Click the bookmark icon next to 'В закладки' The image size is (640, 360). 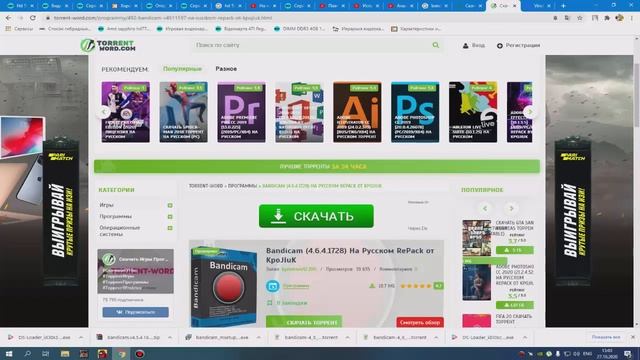tap(269, 303)
